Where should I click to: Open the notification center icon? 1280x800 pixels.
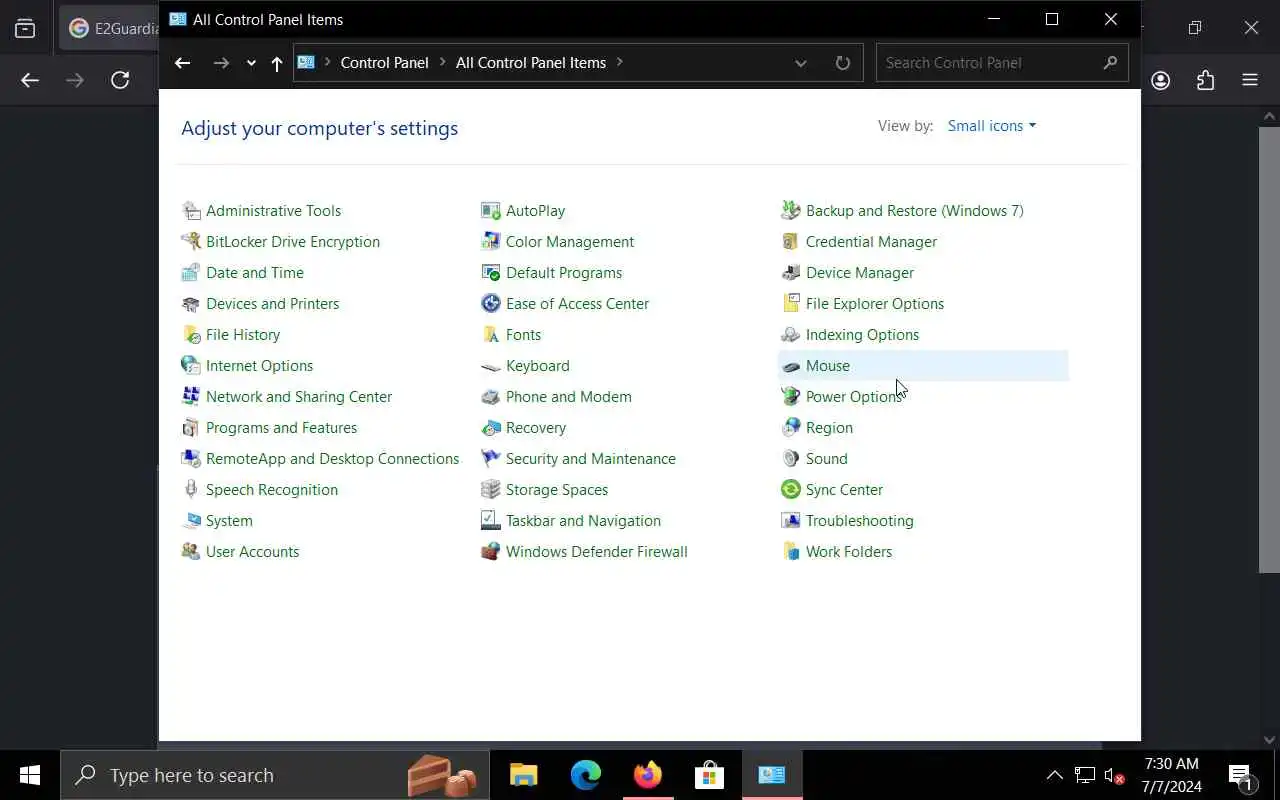tap(1241, 776)
